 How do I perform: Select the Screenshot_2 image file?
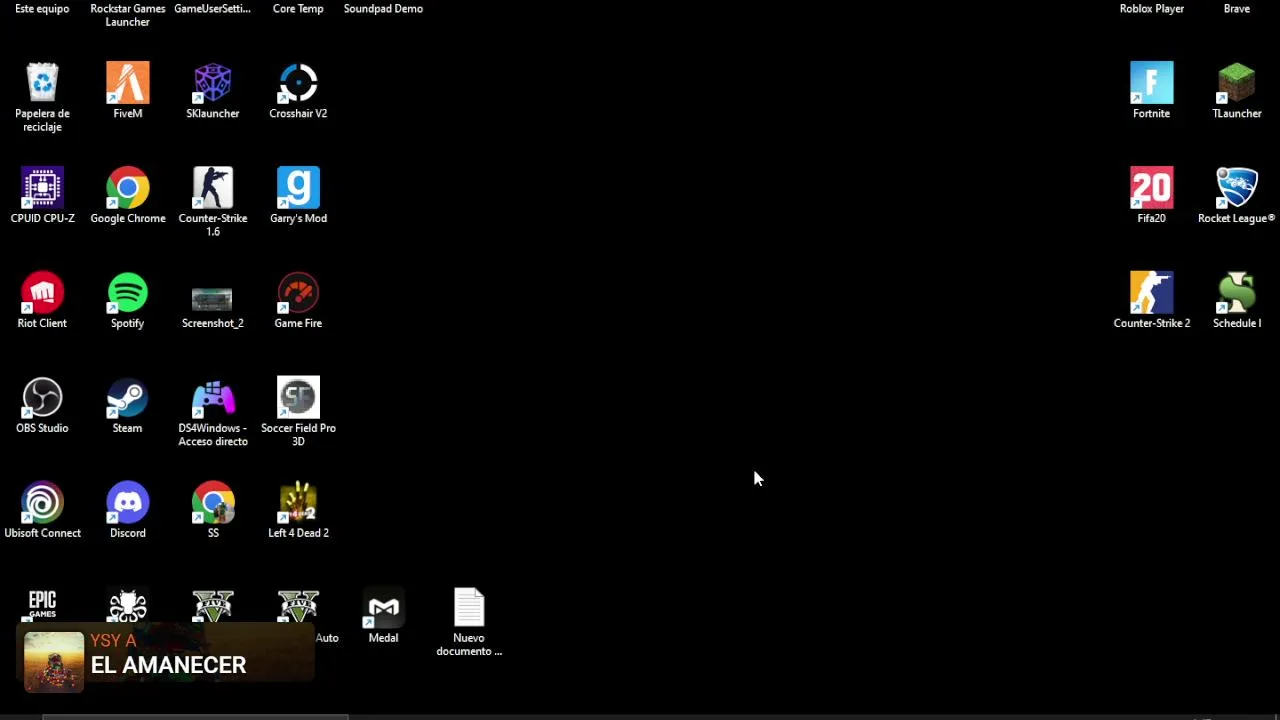213,298
